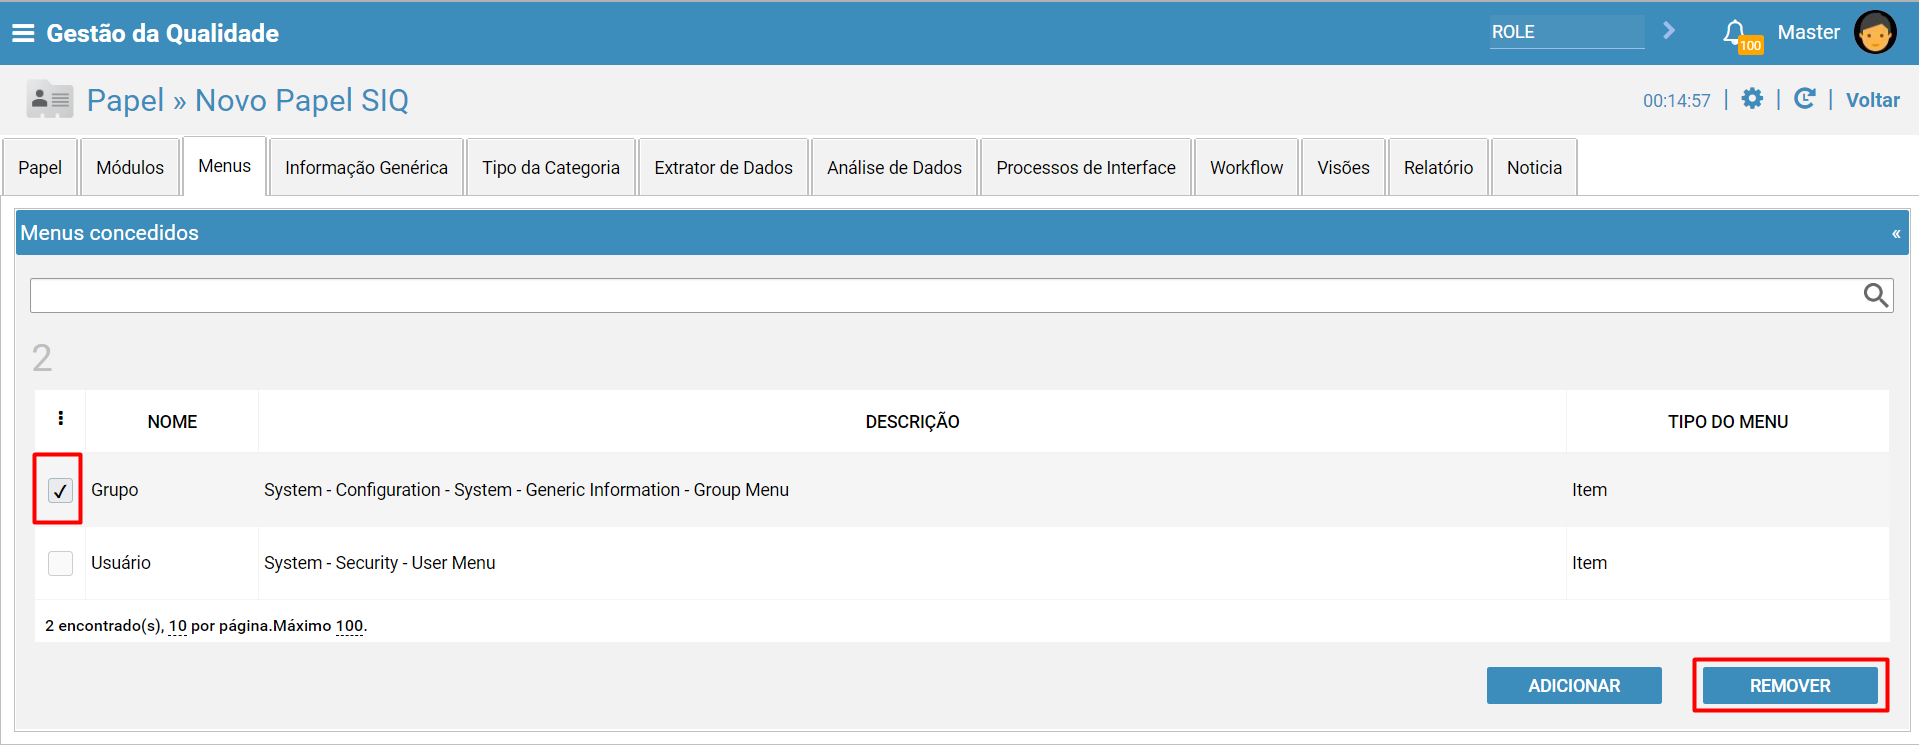This screenshot has height=748, width=1919.
Task: Click the session timer 00:14:57
Action: (x=1676, y=101)
